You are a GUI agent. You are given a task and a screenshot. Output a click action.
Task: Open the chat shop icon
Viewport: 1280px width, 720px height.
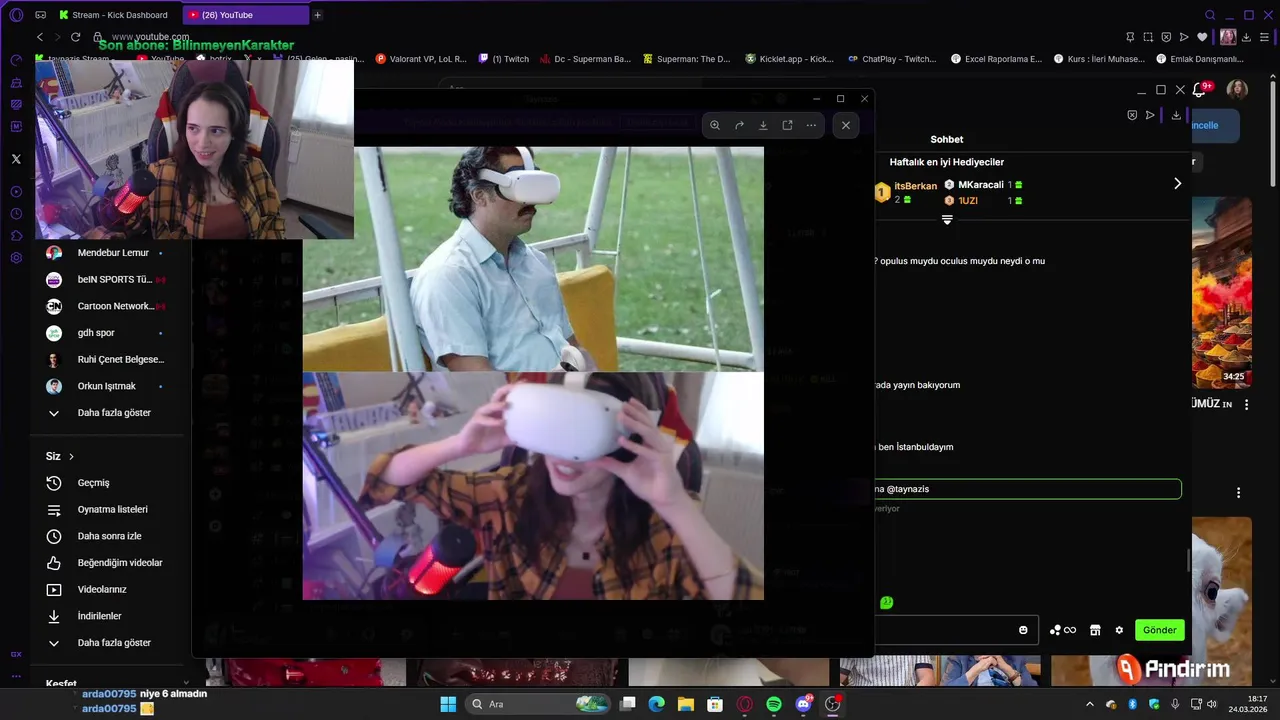point(1095,630)
